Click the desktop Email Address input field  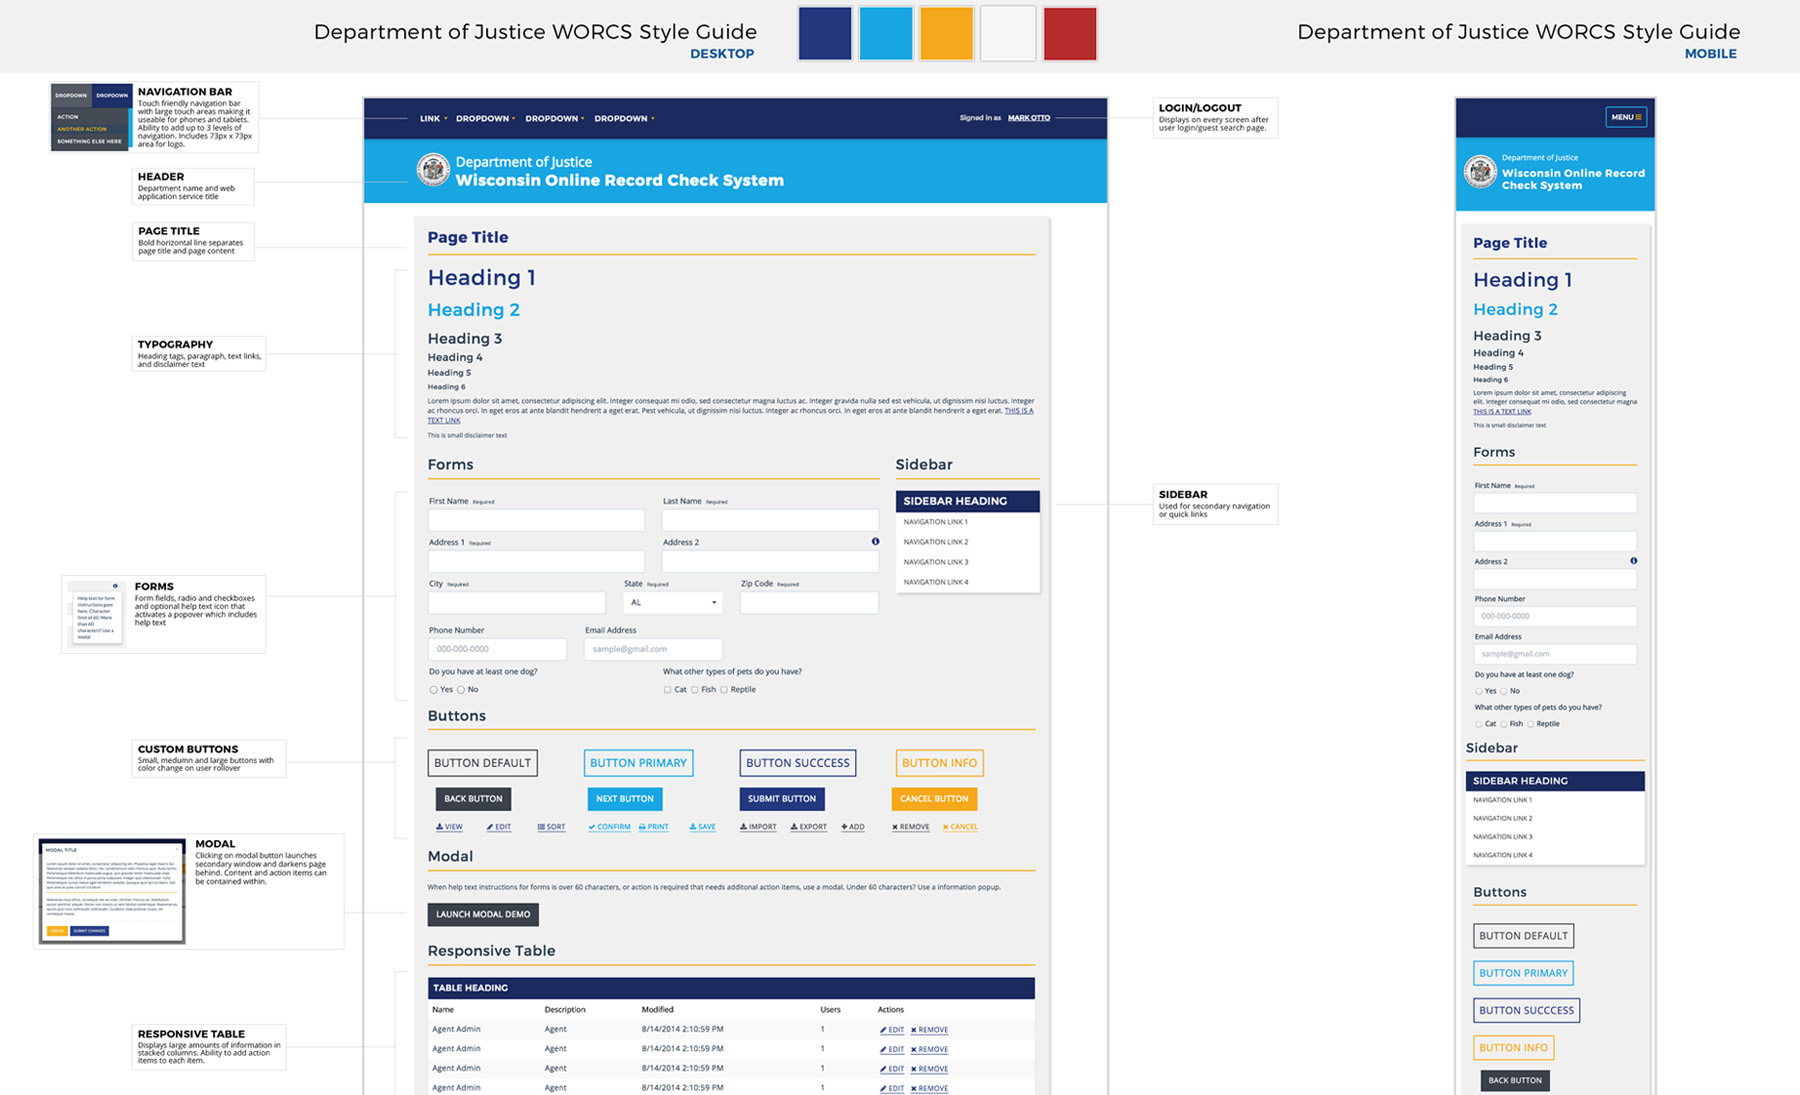[653, 649]
